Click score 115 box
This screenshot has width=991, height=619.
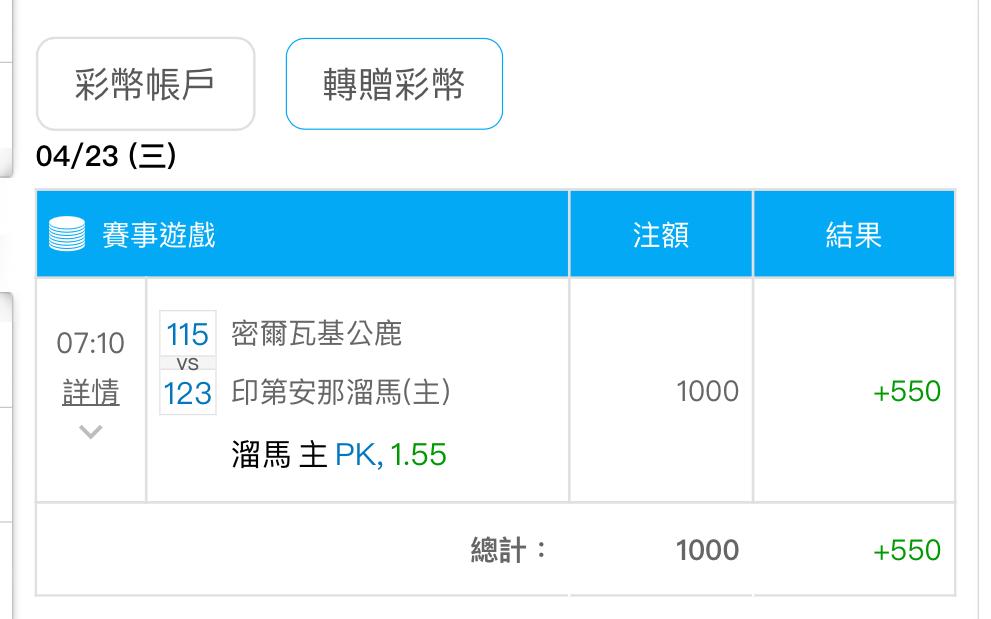(188, 333)
